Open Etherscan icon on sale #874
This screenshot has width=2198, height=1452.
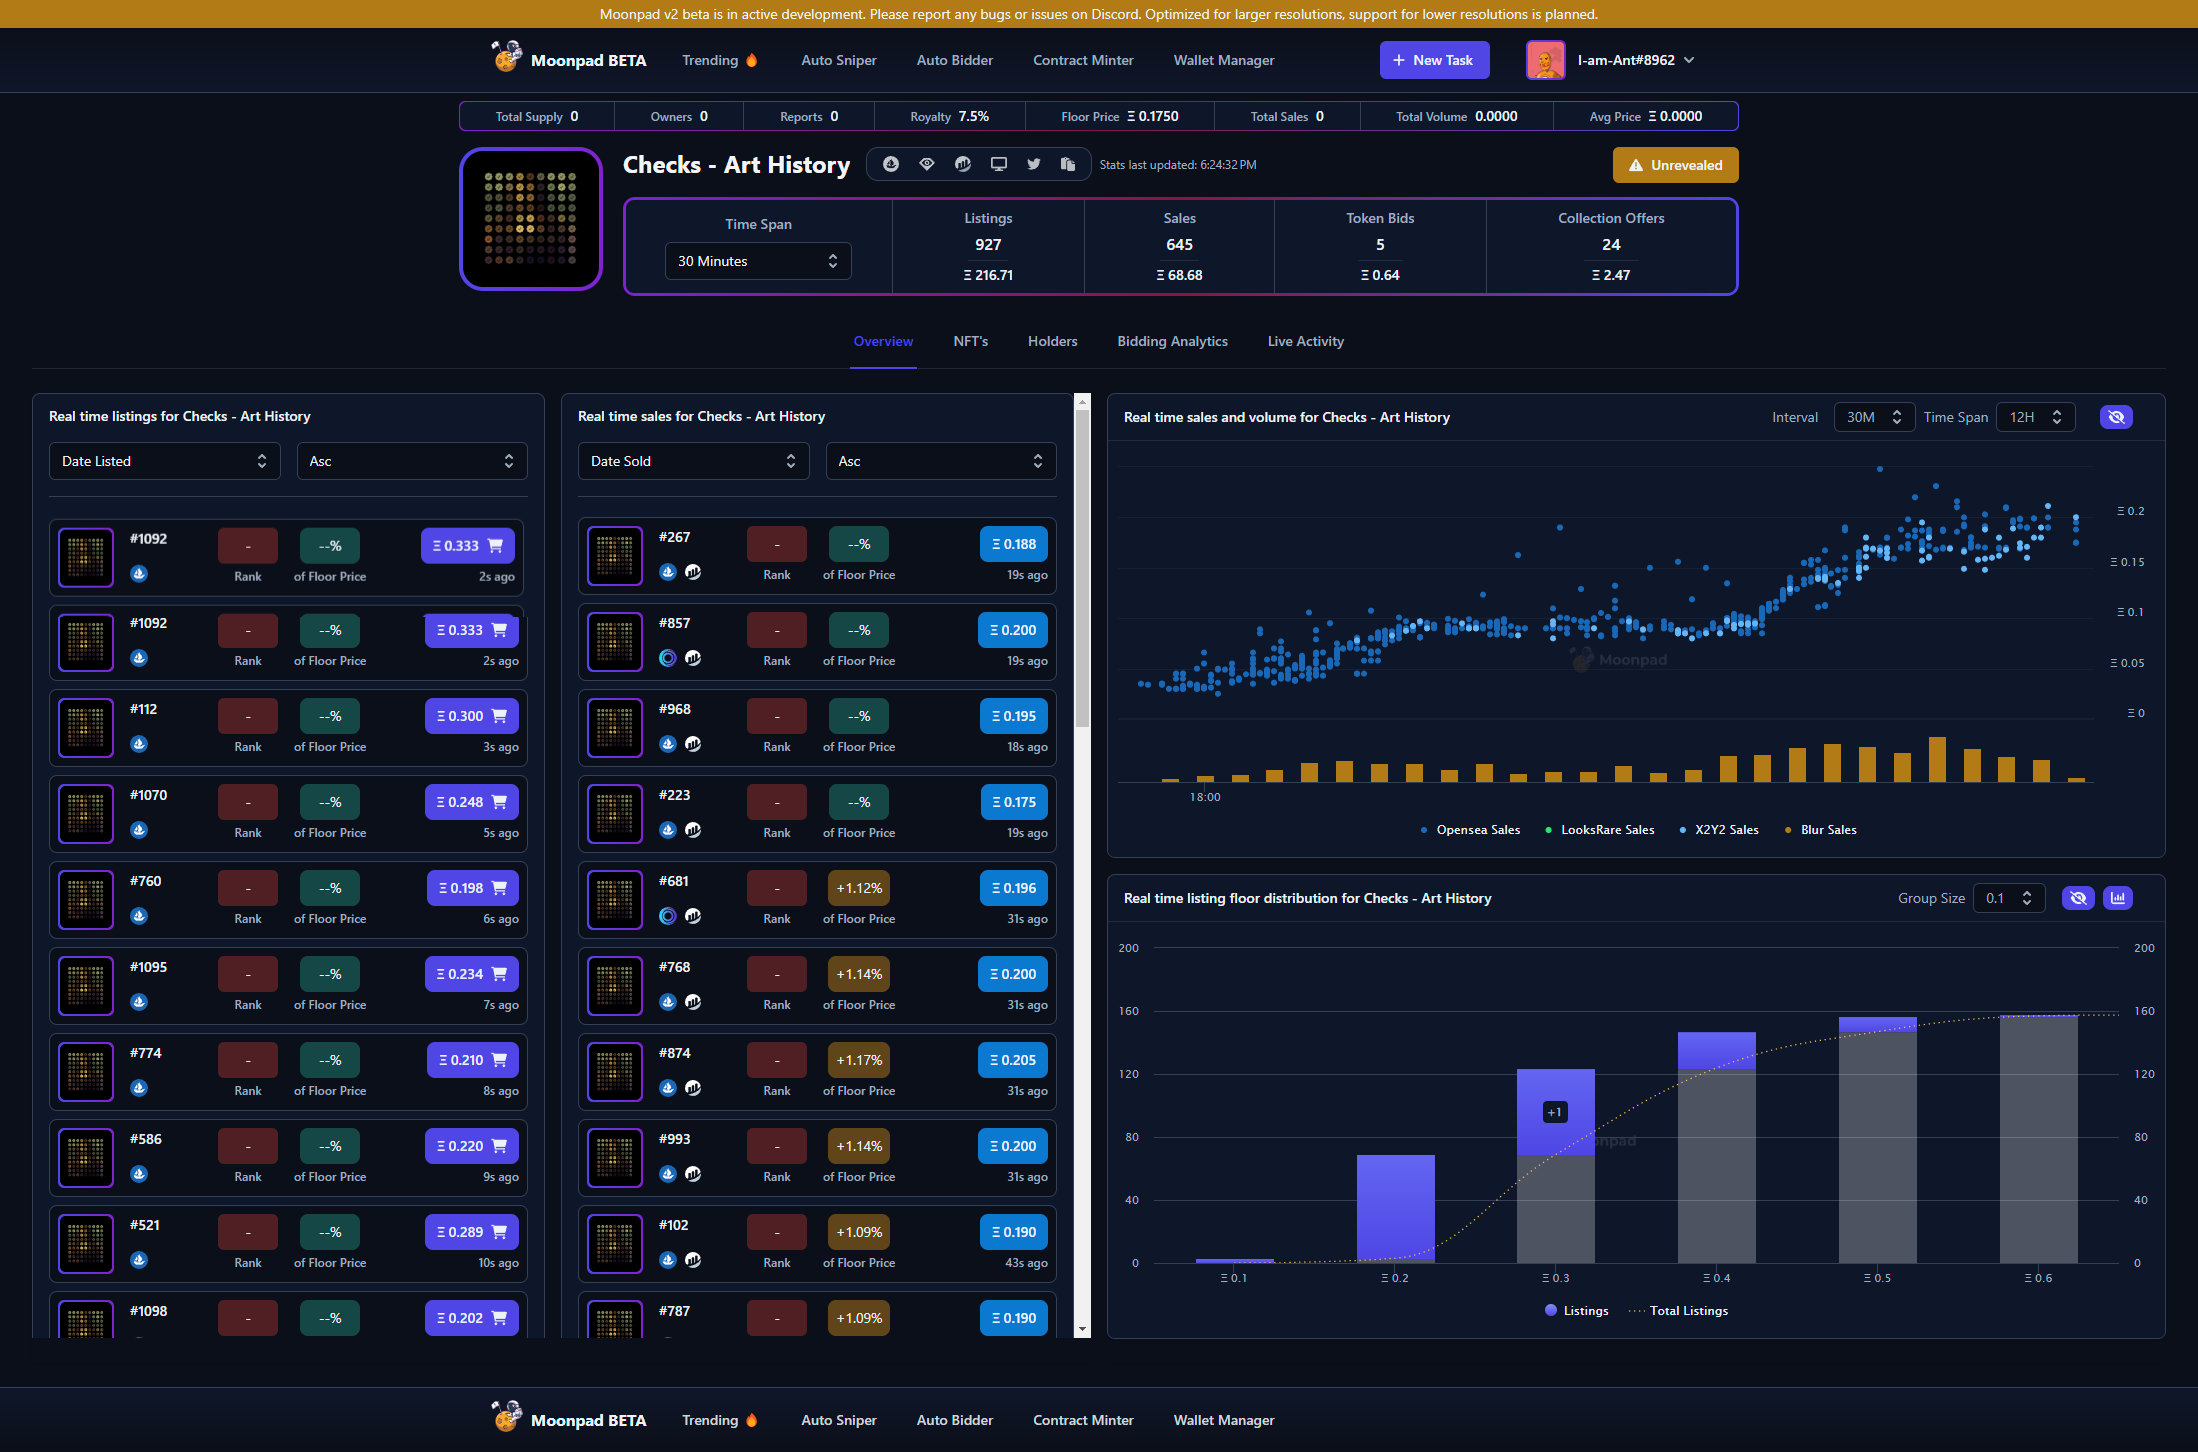[693, 1088]
